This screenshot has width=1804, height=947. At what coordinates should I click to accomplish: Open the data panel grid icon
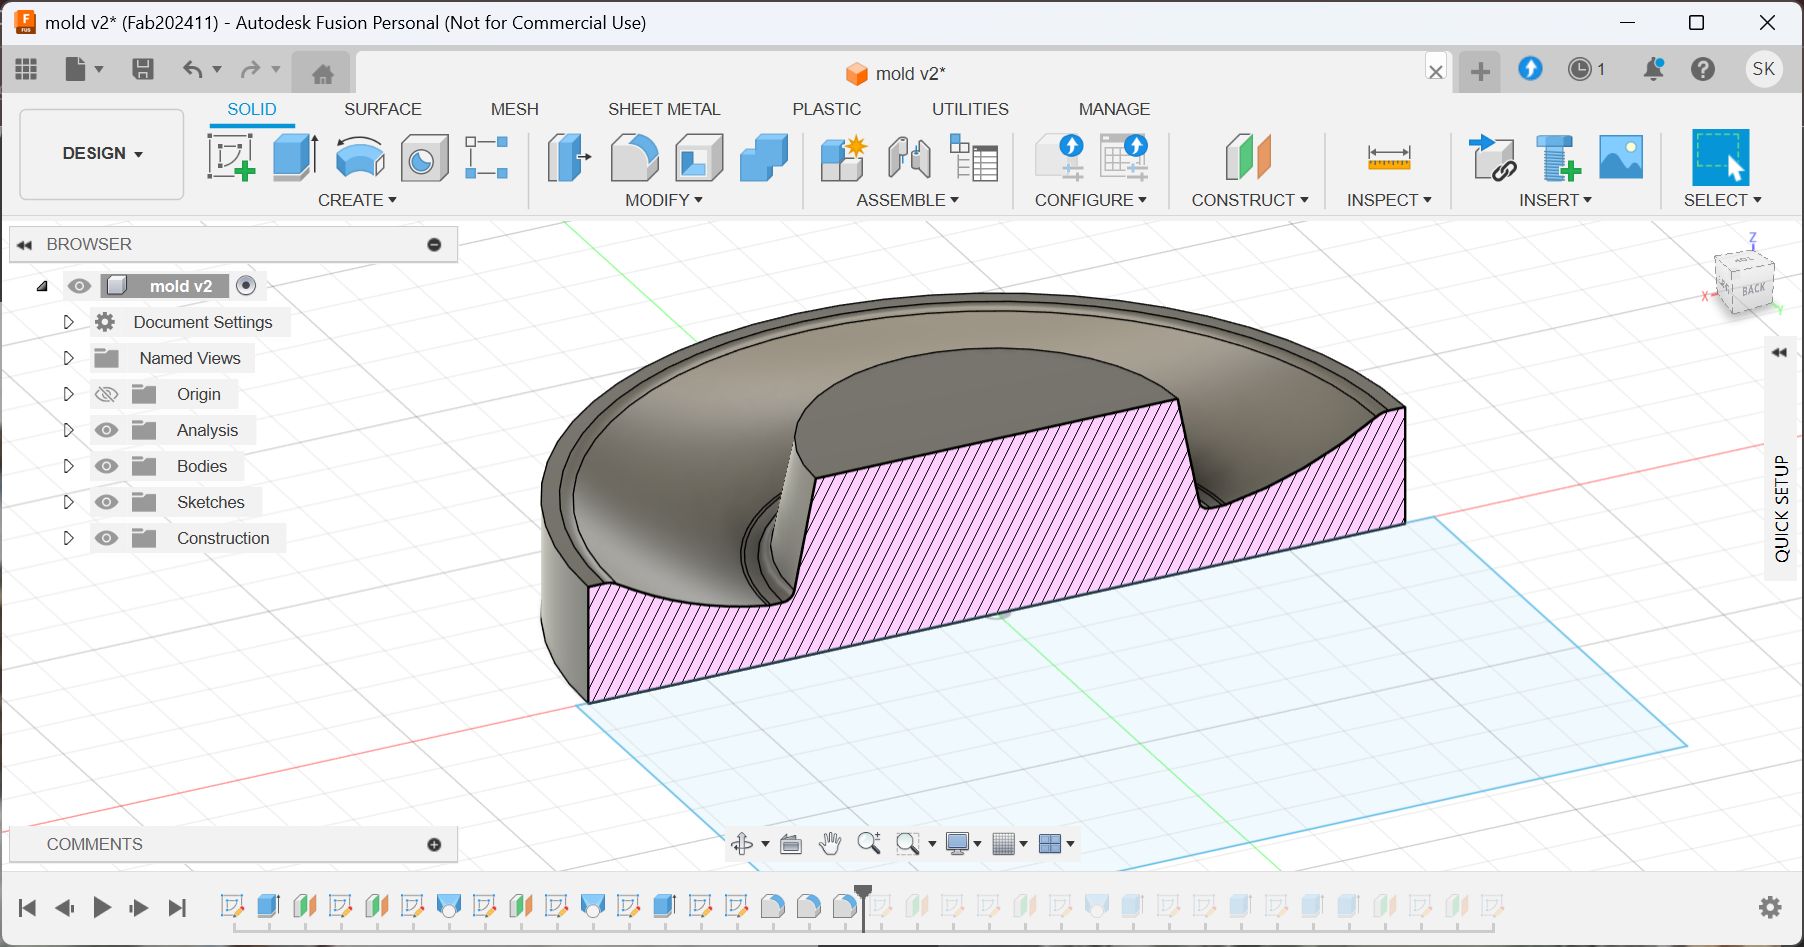pos(26,69)
